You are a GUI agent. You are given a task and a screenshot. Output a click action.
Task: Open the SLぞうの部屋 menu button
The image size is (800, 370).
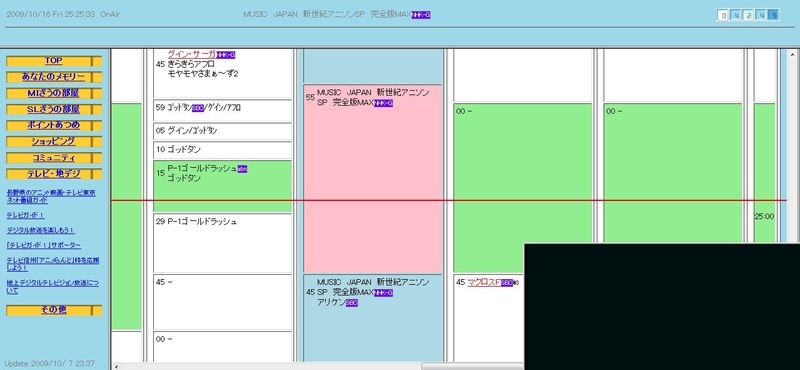tap(54, 109)
